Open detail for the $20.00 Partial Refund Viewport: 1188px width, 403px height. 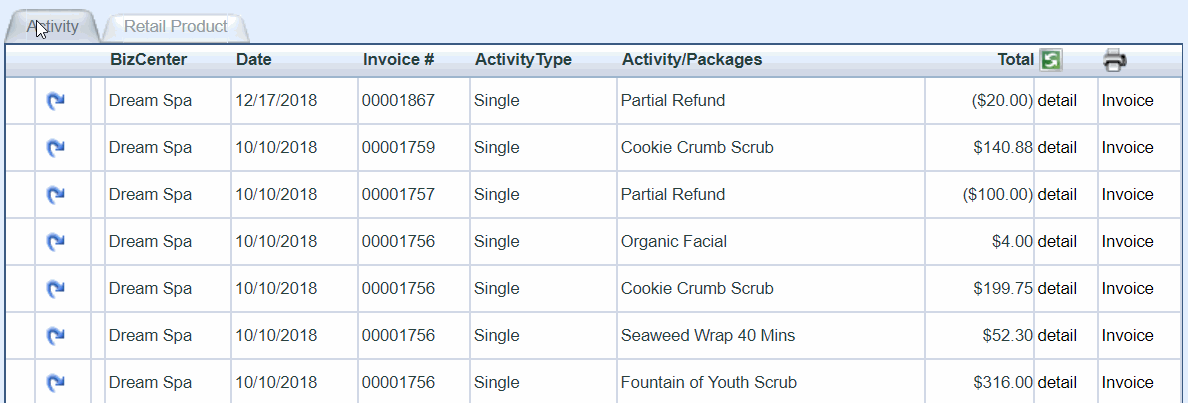(x=1057, y=101)
